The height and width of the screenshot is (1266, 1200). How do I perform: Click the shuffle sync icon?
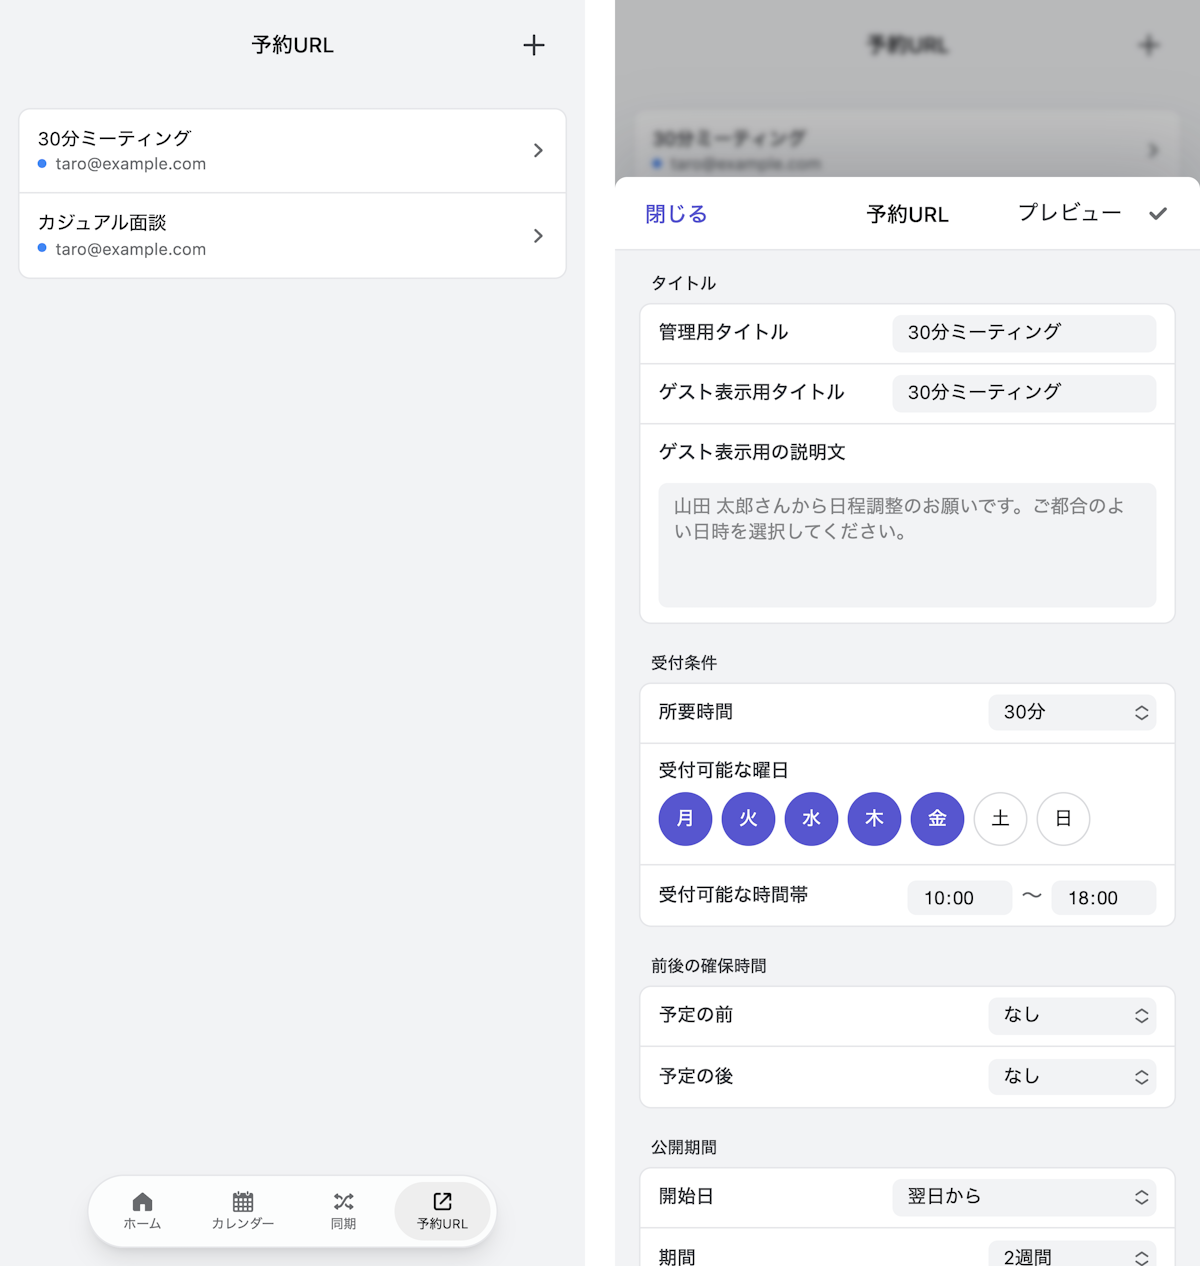343,1201
